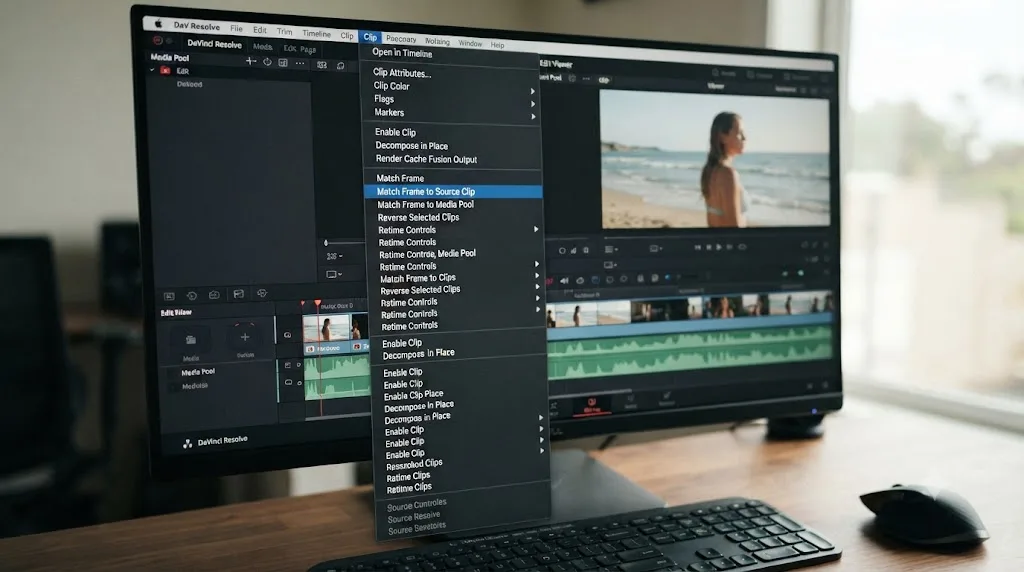Open the Timeline menu in the menu bar

(x=317, y=33)
